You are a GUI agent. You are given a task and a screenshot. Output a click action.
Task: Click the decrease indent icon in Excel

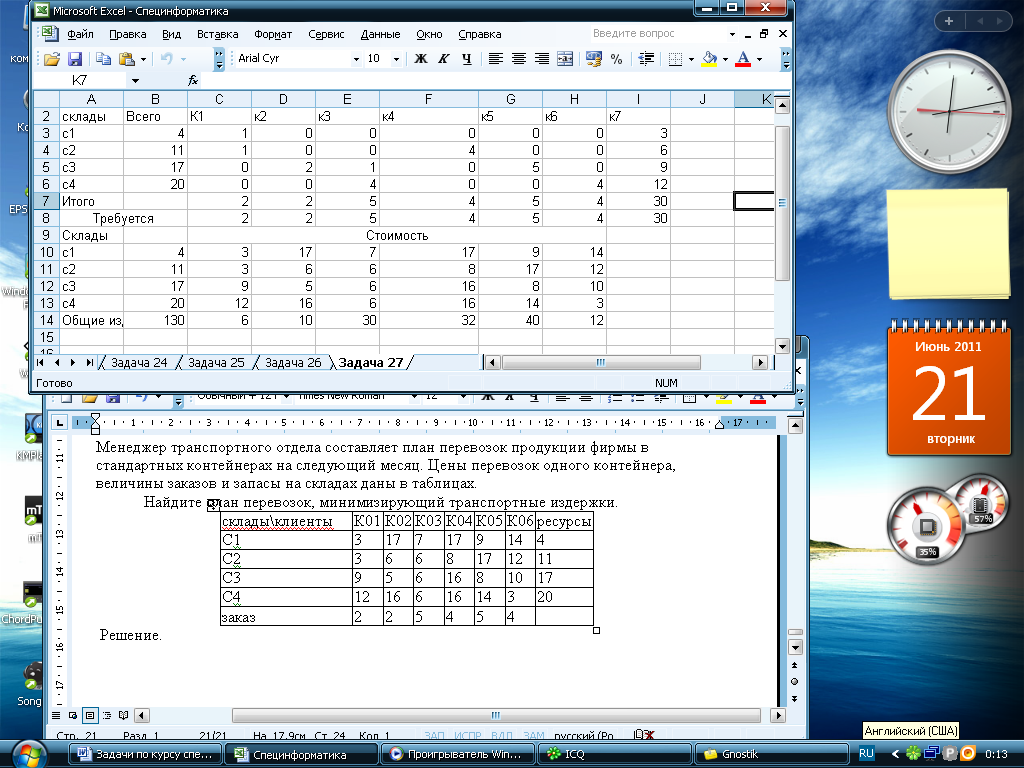click(646, 59)
